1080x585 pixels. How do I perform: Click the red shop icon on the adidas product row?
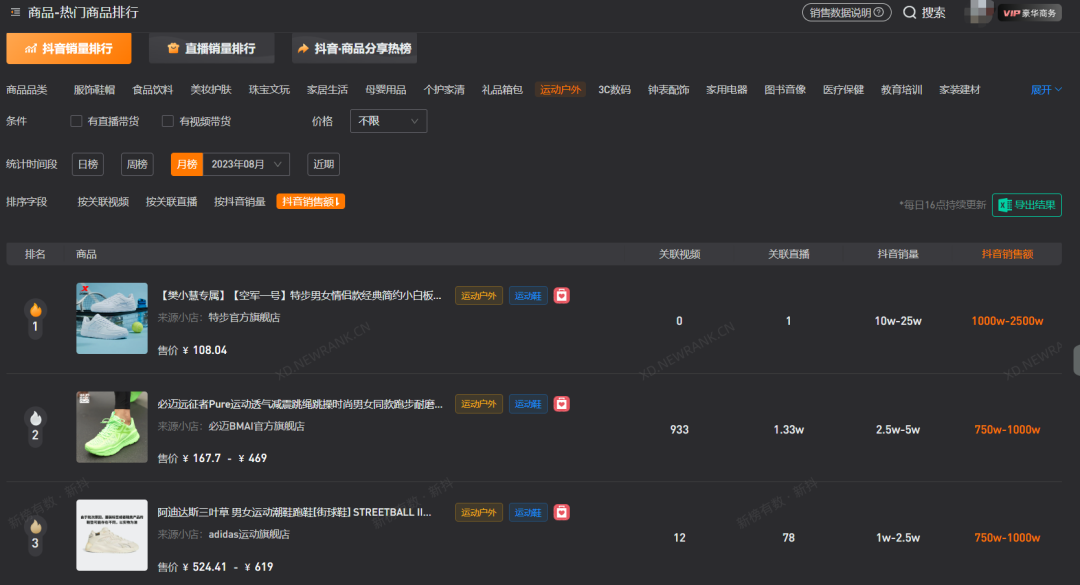(x=563, y=512)
